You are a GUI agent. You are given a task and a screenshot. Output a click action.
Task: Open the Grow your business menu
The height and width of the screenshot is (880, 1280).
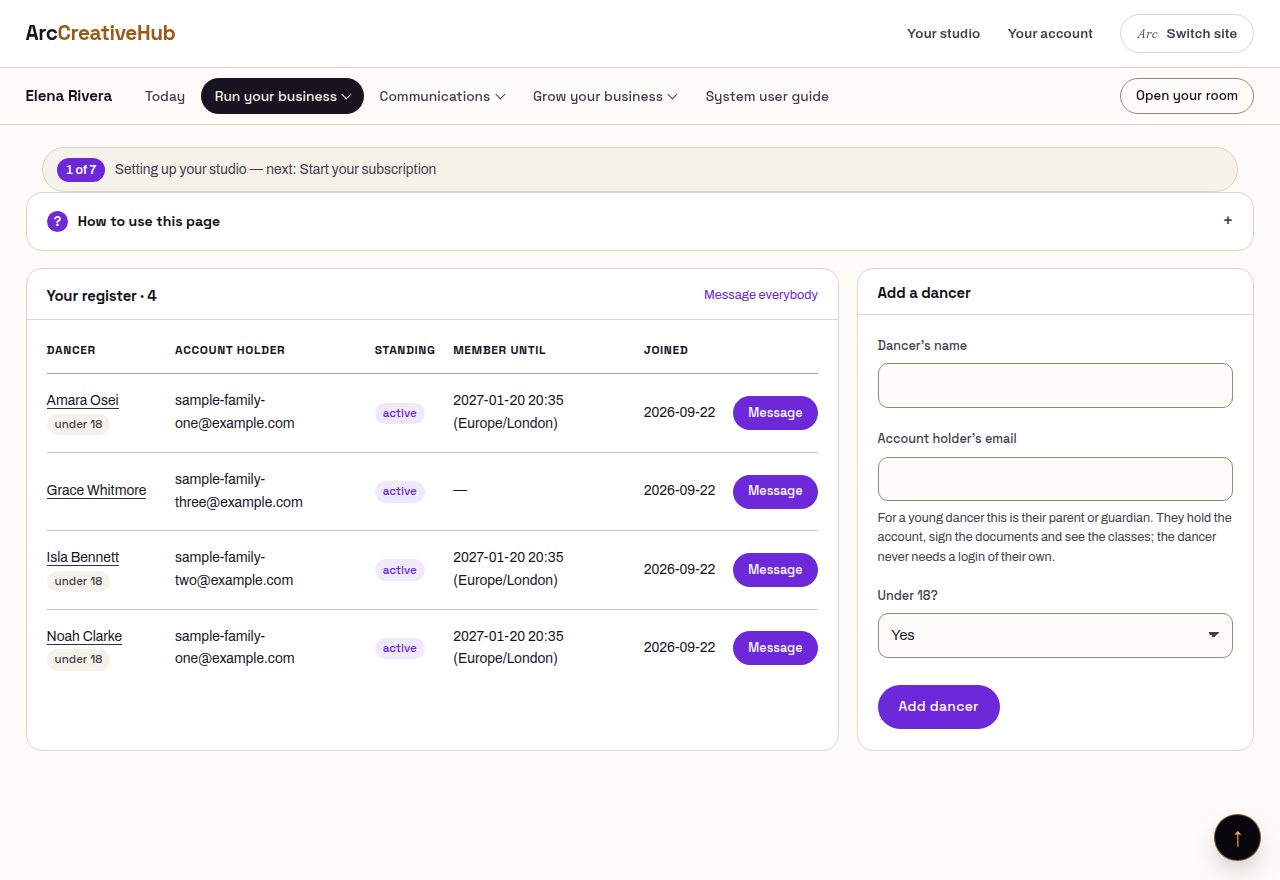(605, 96)
